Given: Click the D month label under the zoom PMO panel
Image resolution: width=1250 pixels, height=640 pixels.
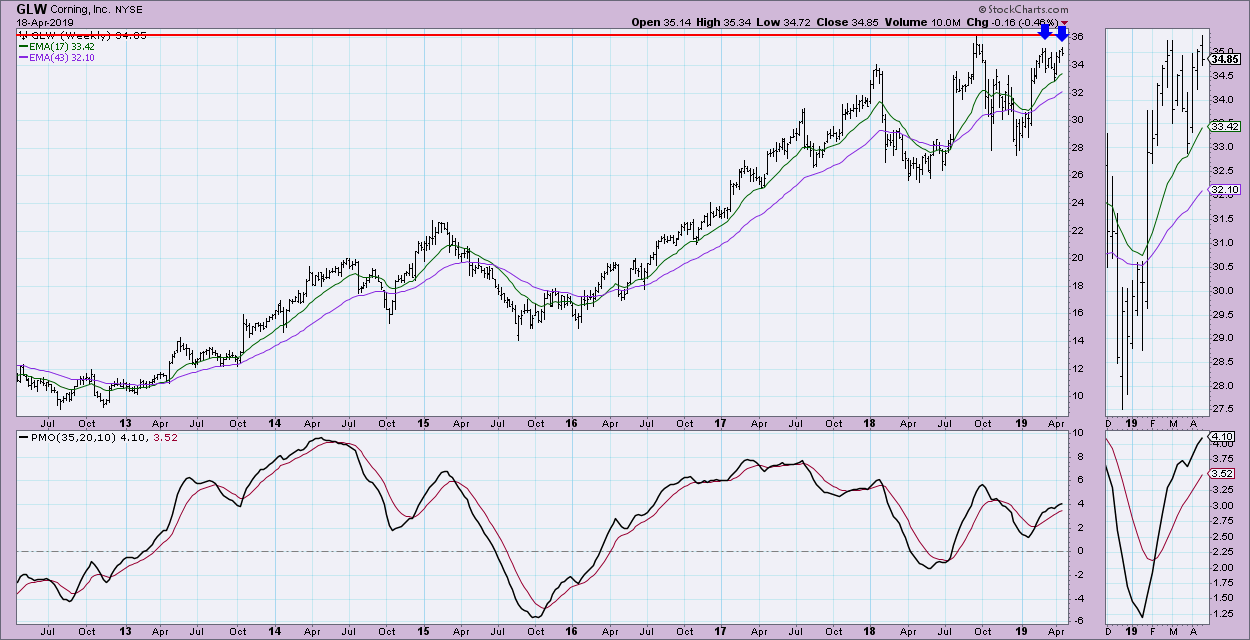Looking at the screenshot, I should coord(1109,633).
